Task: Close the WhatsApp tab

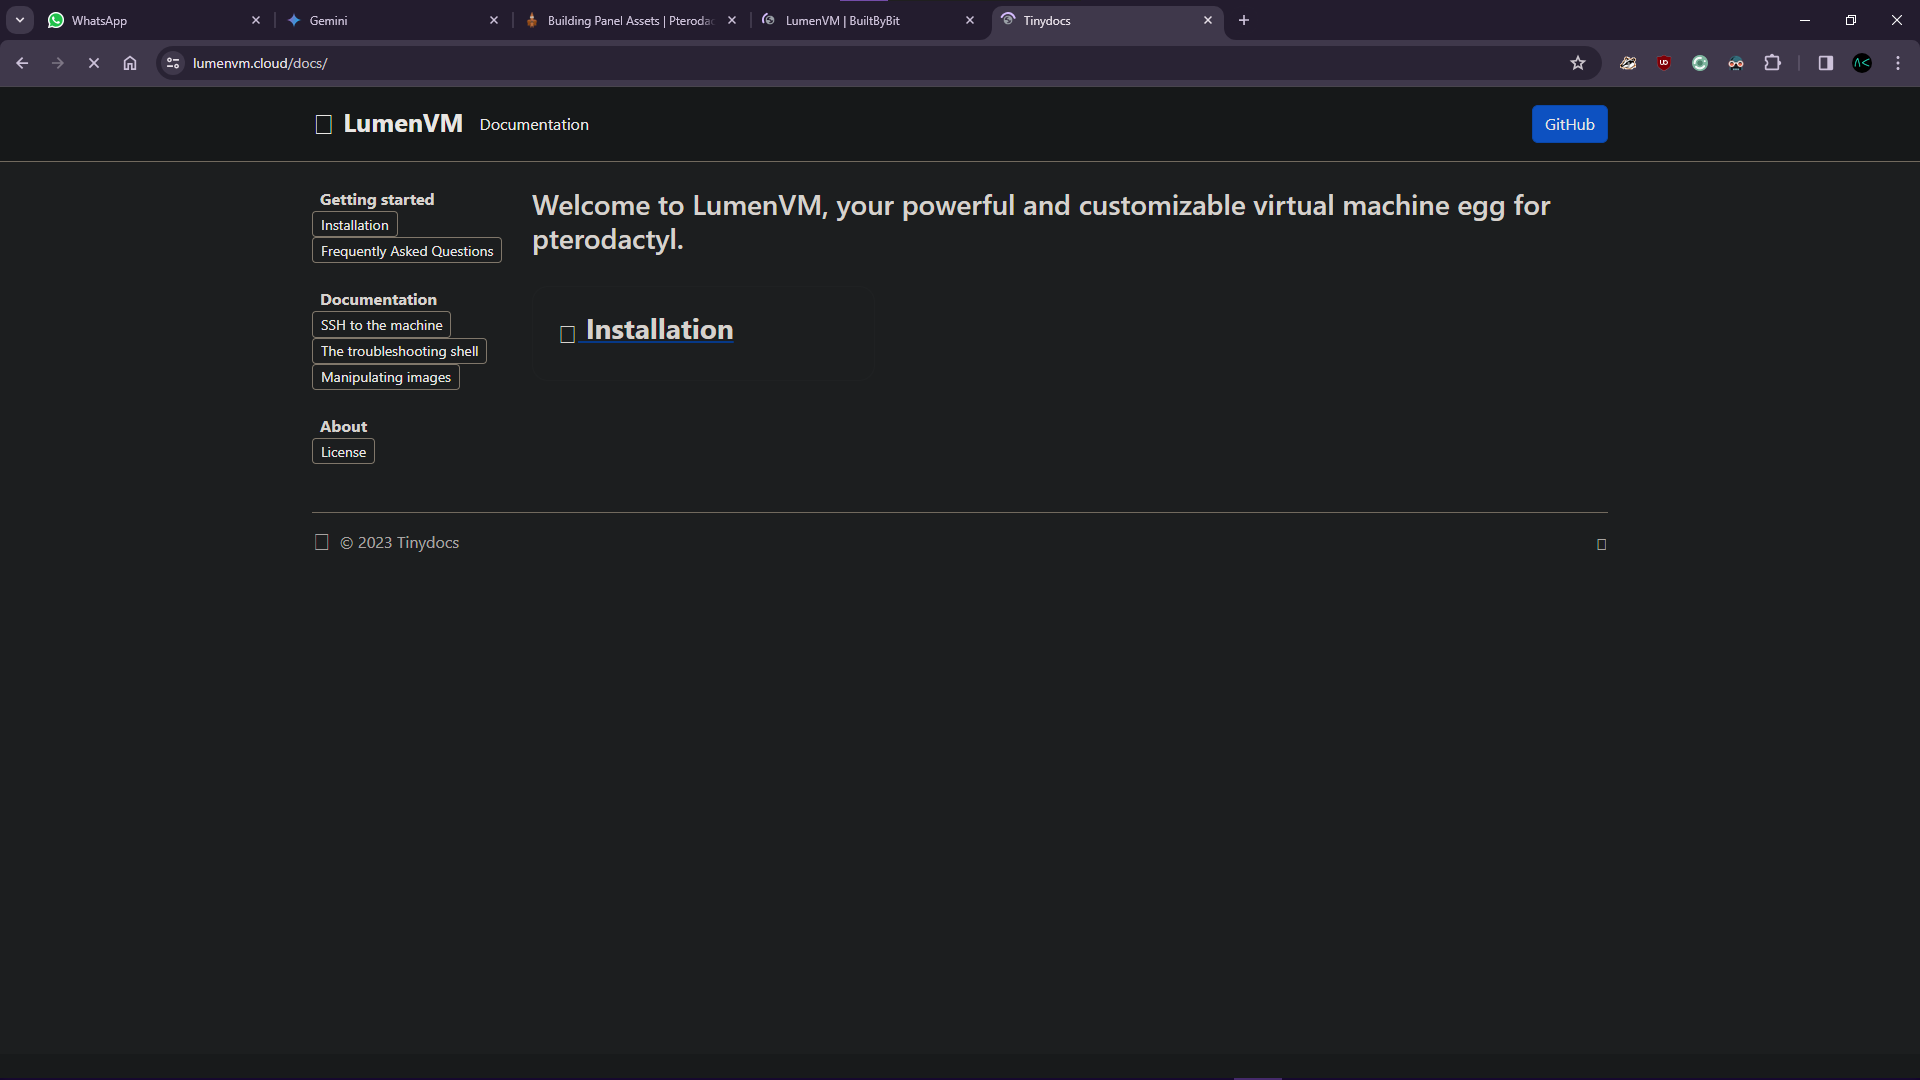Action: 256,20
